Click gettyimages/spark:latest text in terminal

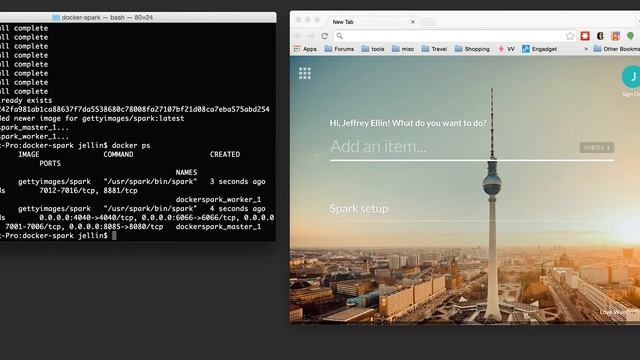133,118
